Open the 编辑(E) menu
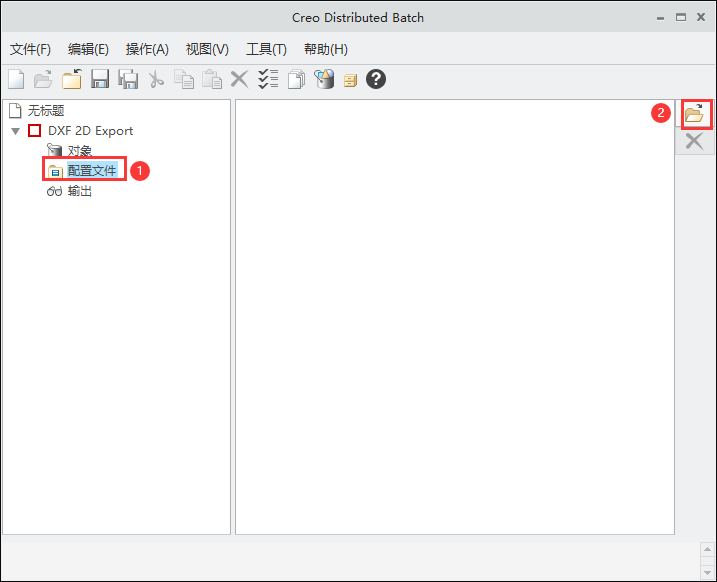The height and width of the screenshot is (582, 717). 88,49
